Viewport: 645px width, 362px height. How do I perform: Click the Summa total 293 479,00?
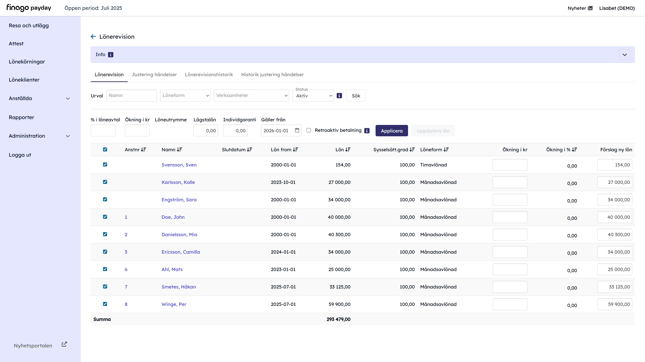339,319
